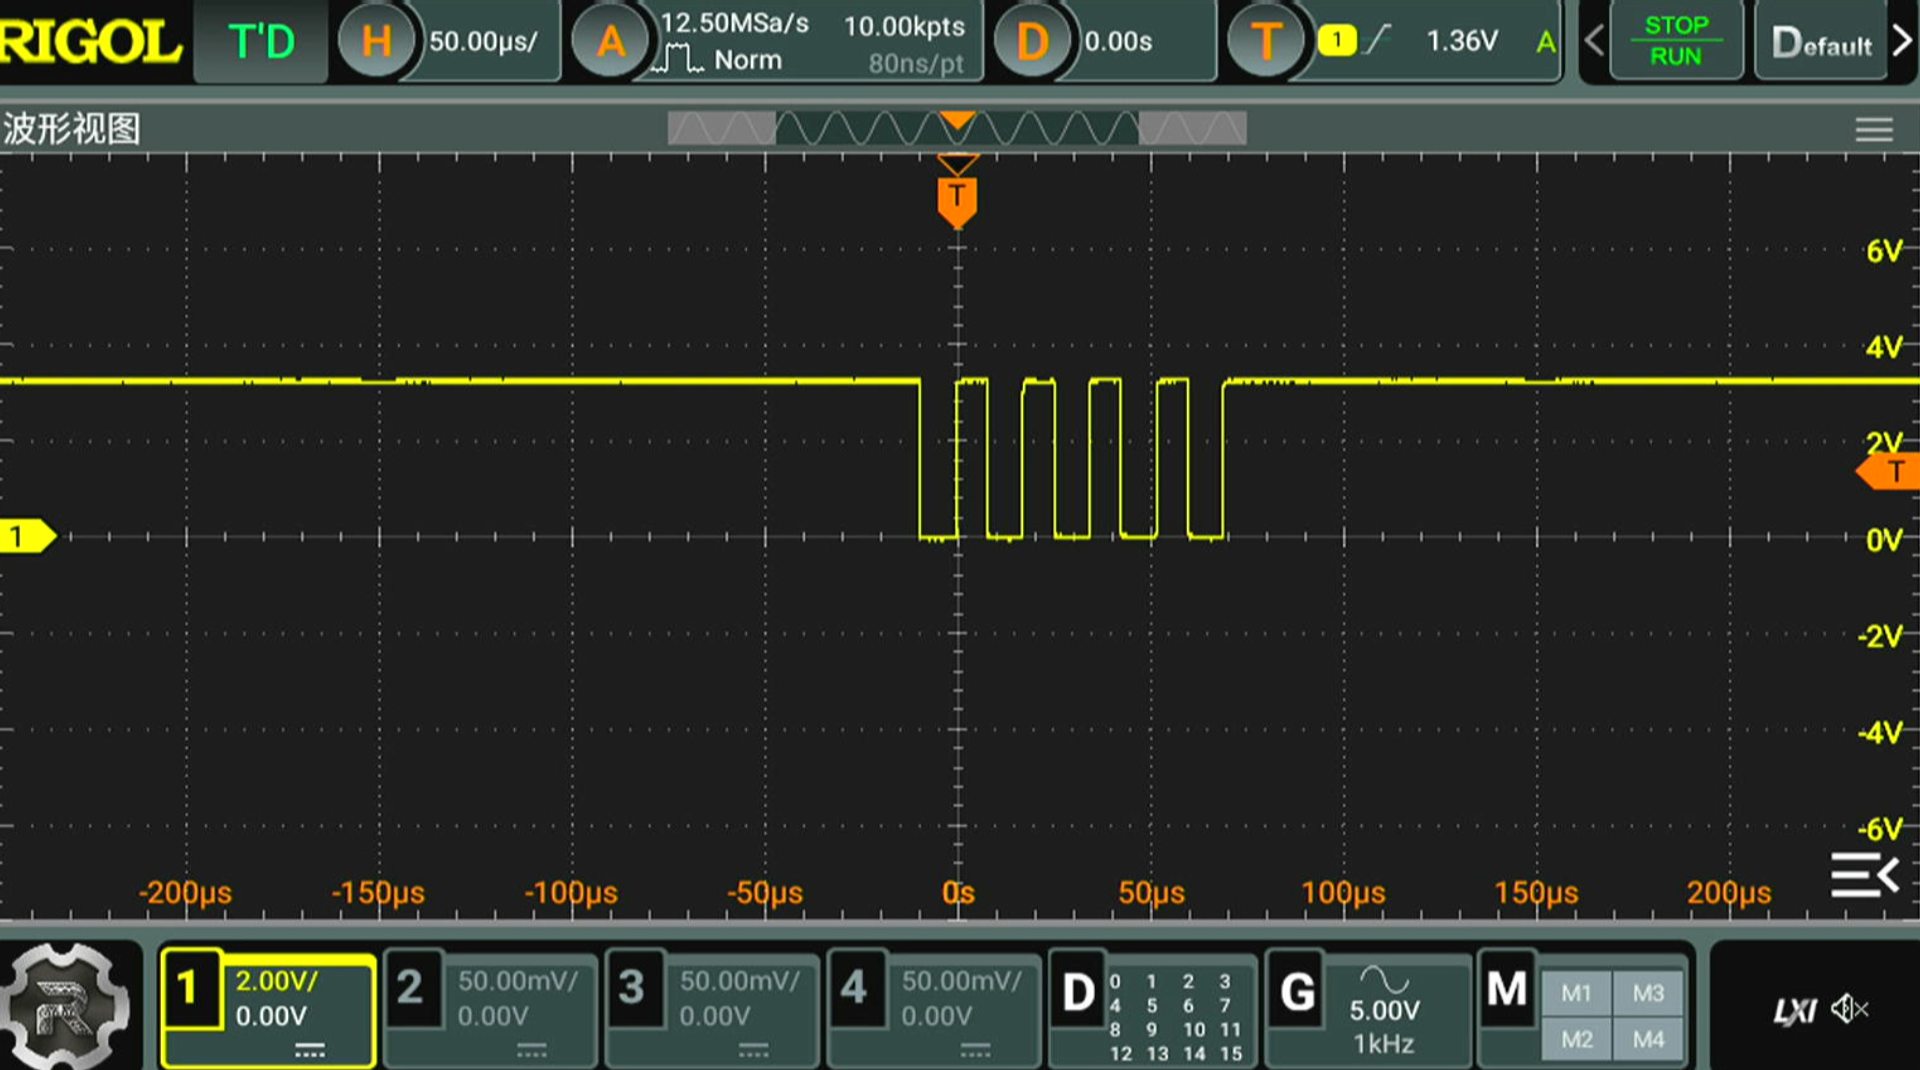1920x1070 pixels.
Task: Toggle STOP/RUN acquisition
Action: [1676, 41]
